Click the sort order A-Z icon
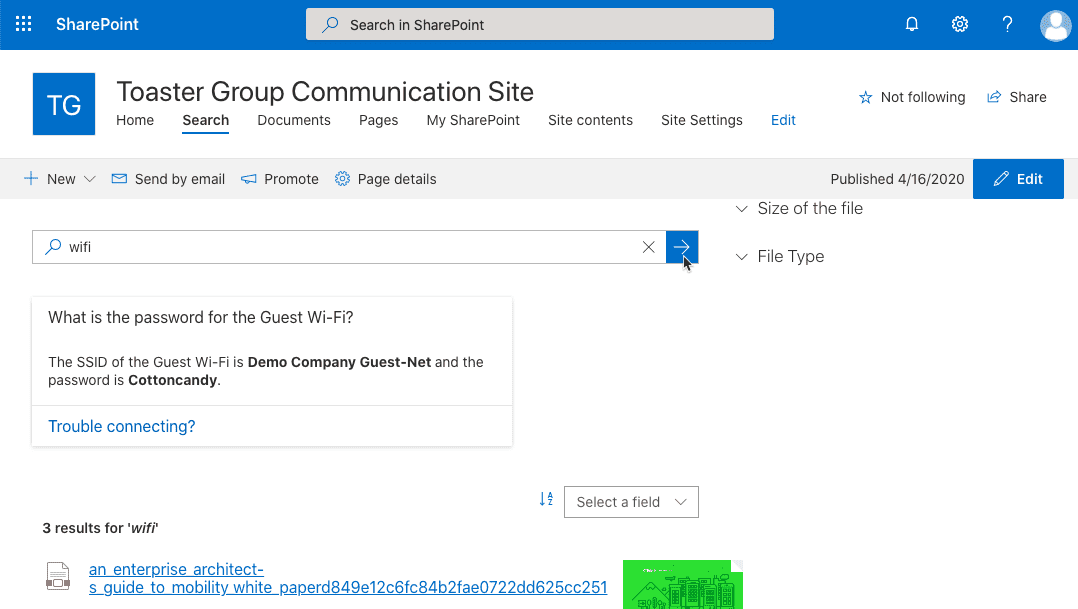This screenshot has height=609, width=1078. 546,500
